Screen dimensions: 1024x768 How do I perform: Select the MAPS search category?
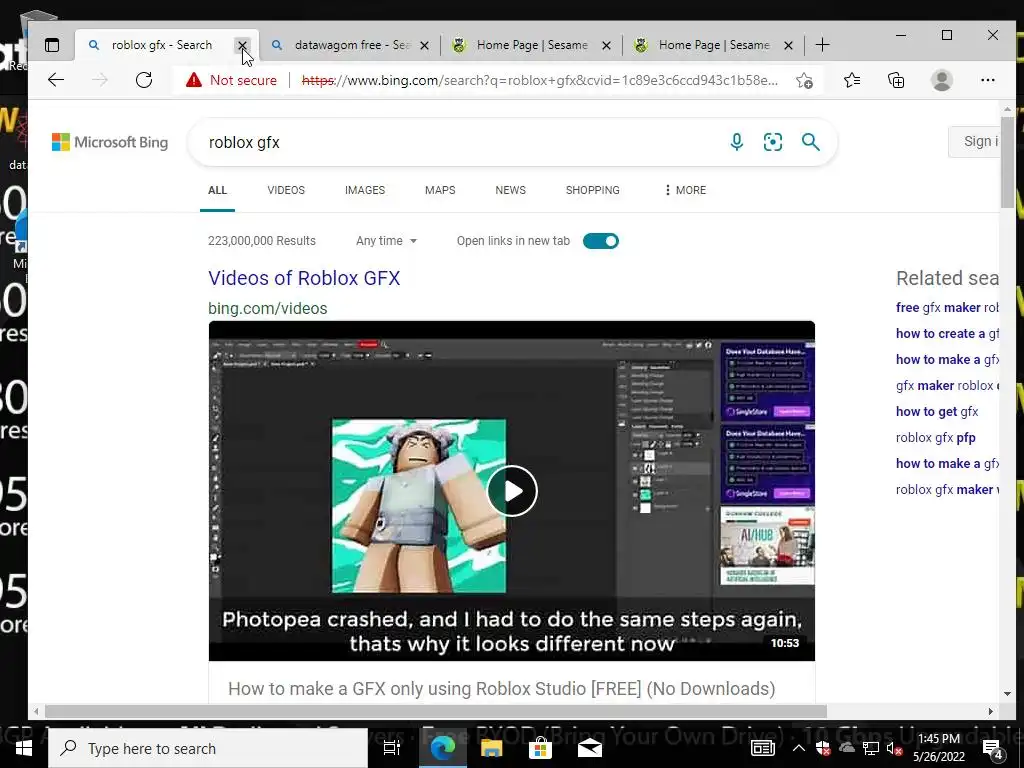[440, 190]
